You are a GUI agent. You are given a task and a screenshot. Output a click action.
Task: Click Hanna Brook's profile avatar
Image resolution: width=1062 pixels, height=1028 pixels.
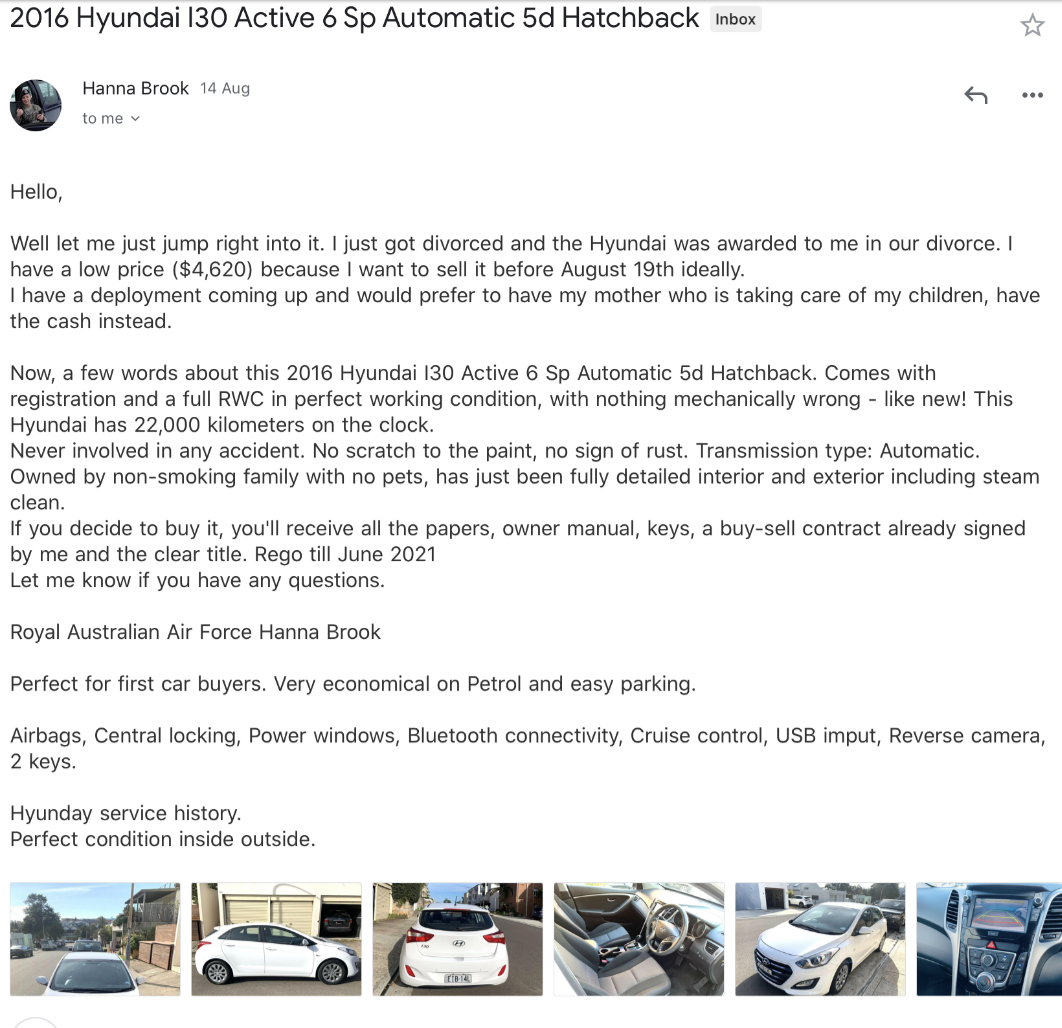pyautogui.click(x=35, y=105)
